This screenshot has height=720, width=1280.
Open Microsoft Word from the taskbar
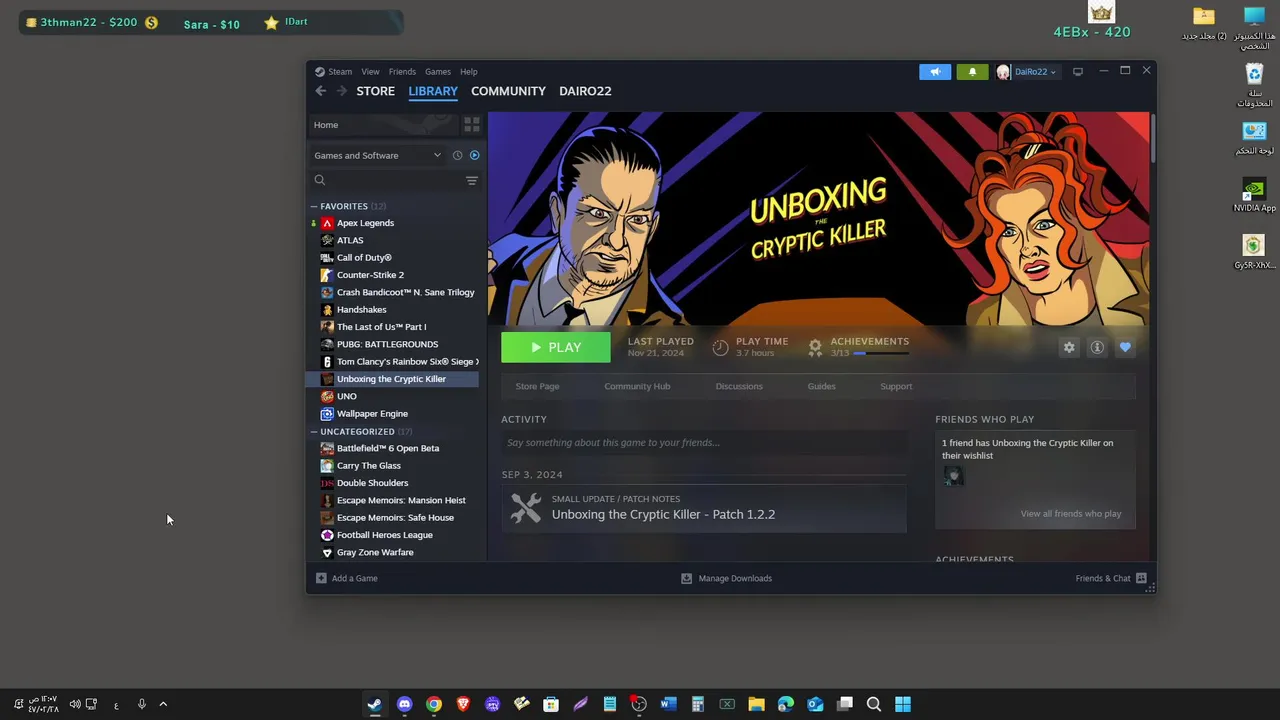[x=668, y=704]
